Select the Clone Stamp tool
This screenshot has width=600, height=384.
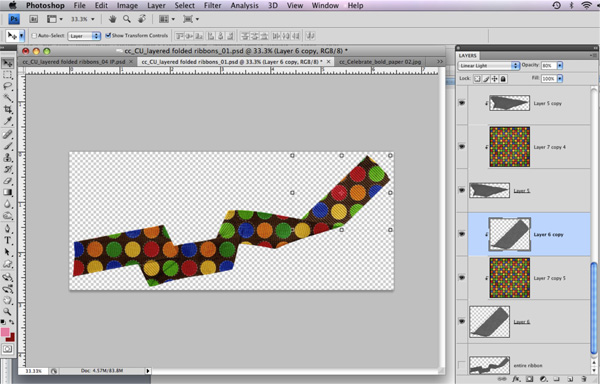8,157
